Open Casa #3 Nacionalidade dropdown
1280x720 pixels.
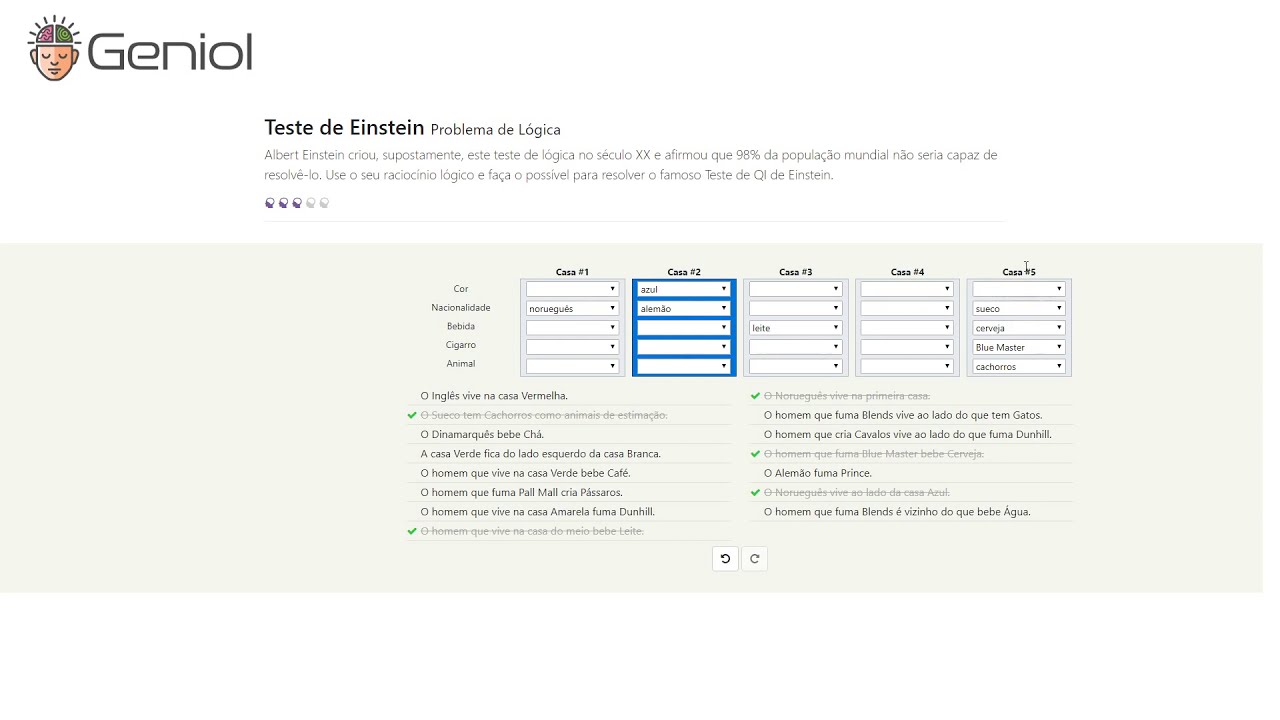pos(796,308)
